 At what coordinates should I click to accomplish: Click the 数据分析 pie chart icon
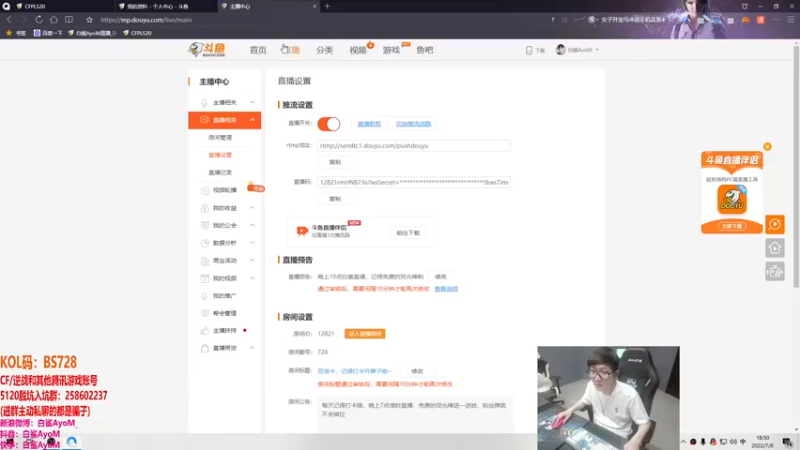205,243
